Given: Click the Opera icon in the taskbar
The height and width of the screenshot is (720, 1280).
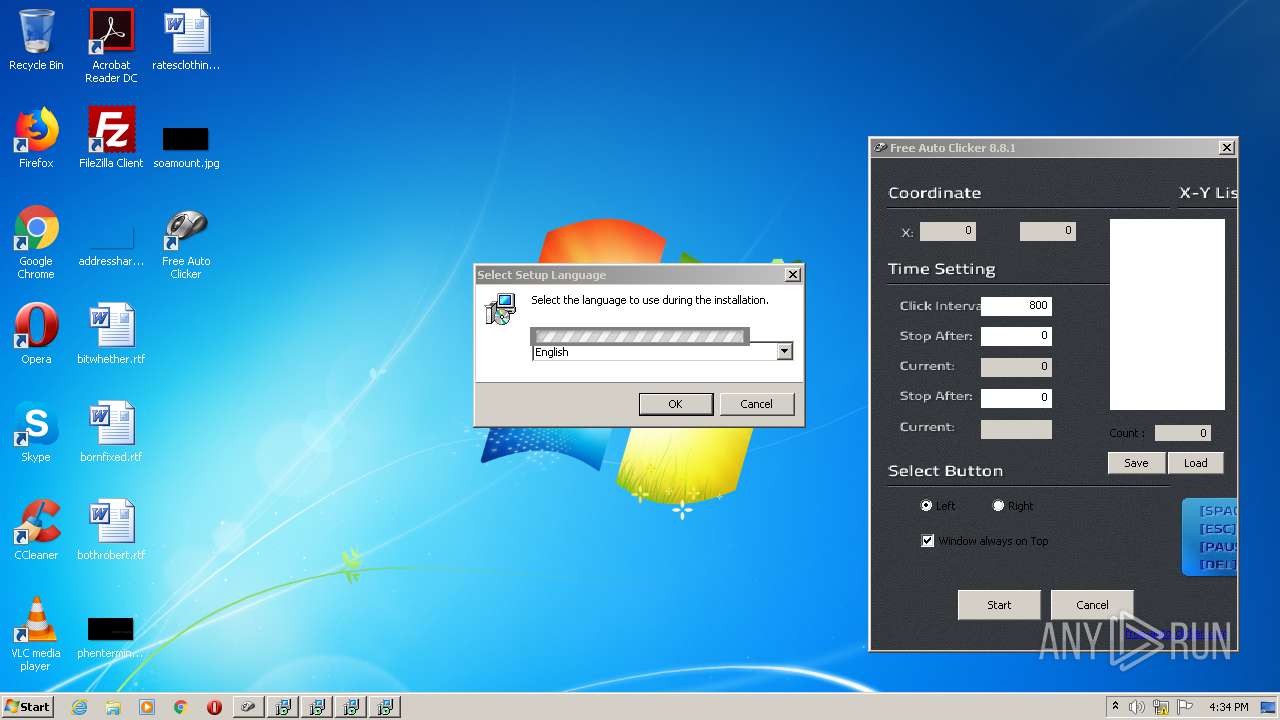Looking at the screenshot, I should tap(214, 707).
